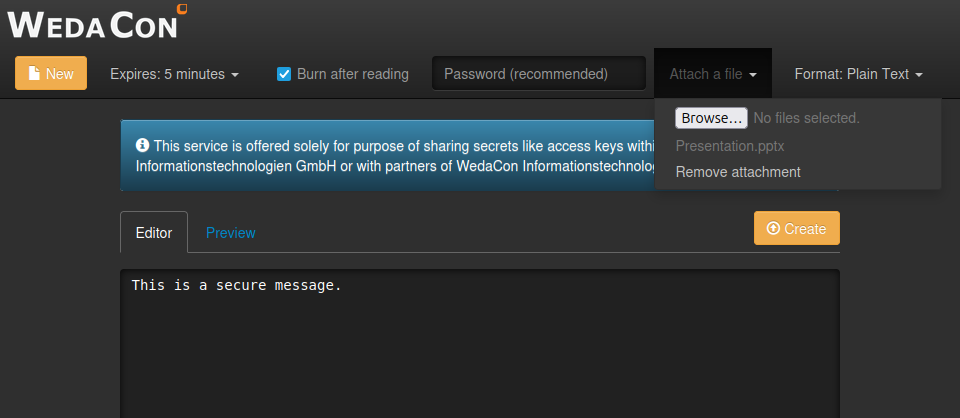Toggle the Burn after reading checkbox
Viewport: 960px width, 418px height.
point(284,74)
